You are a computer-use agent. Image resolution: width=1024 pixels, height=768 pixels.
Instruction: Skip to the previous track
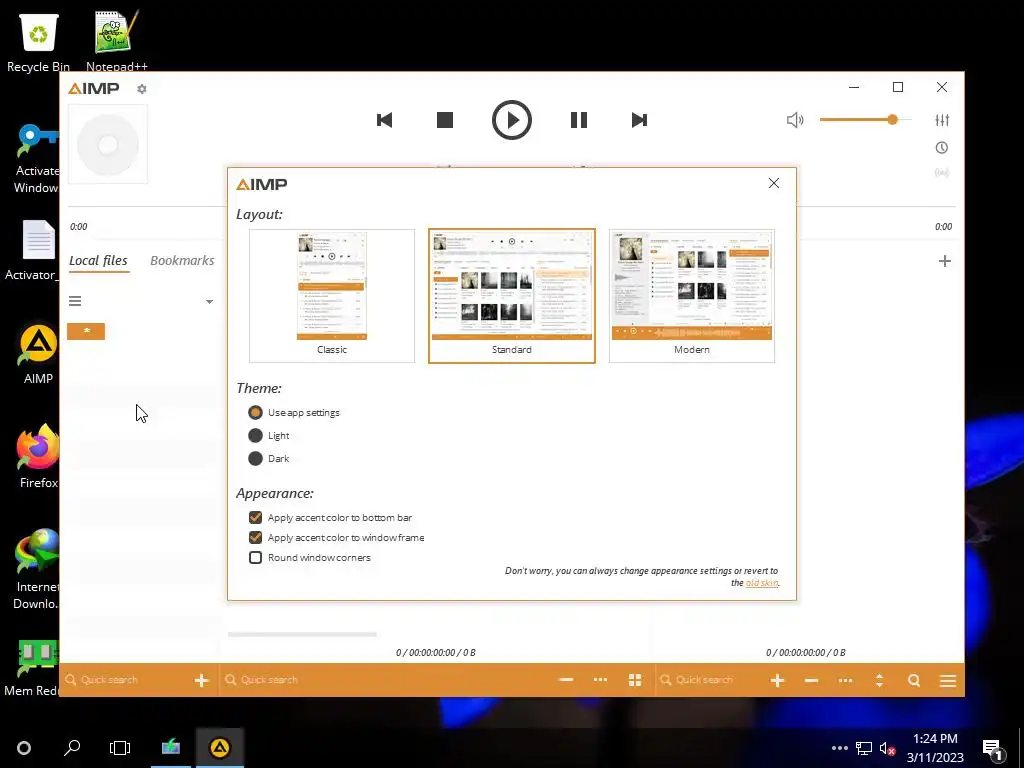click(x=385, y=120)
